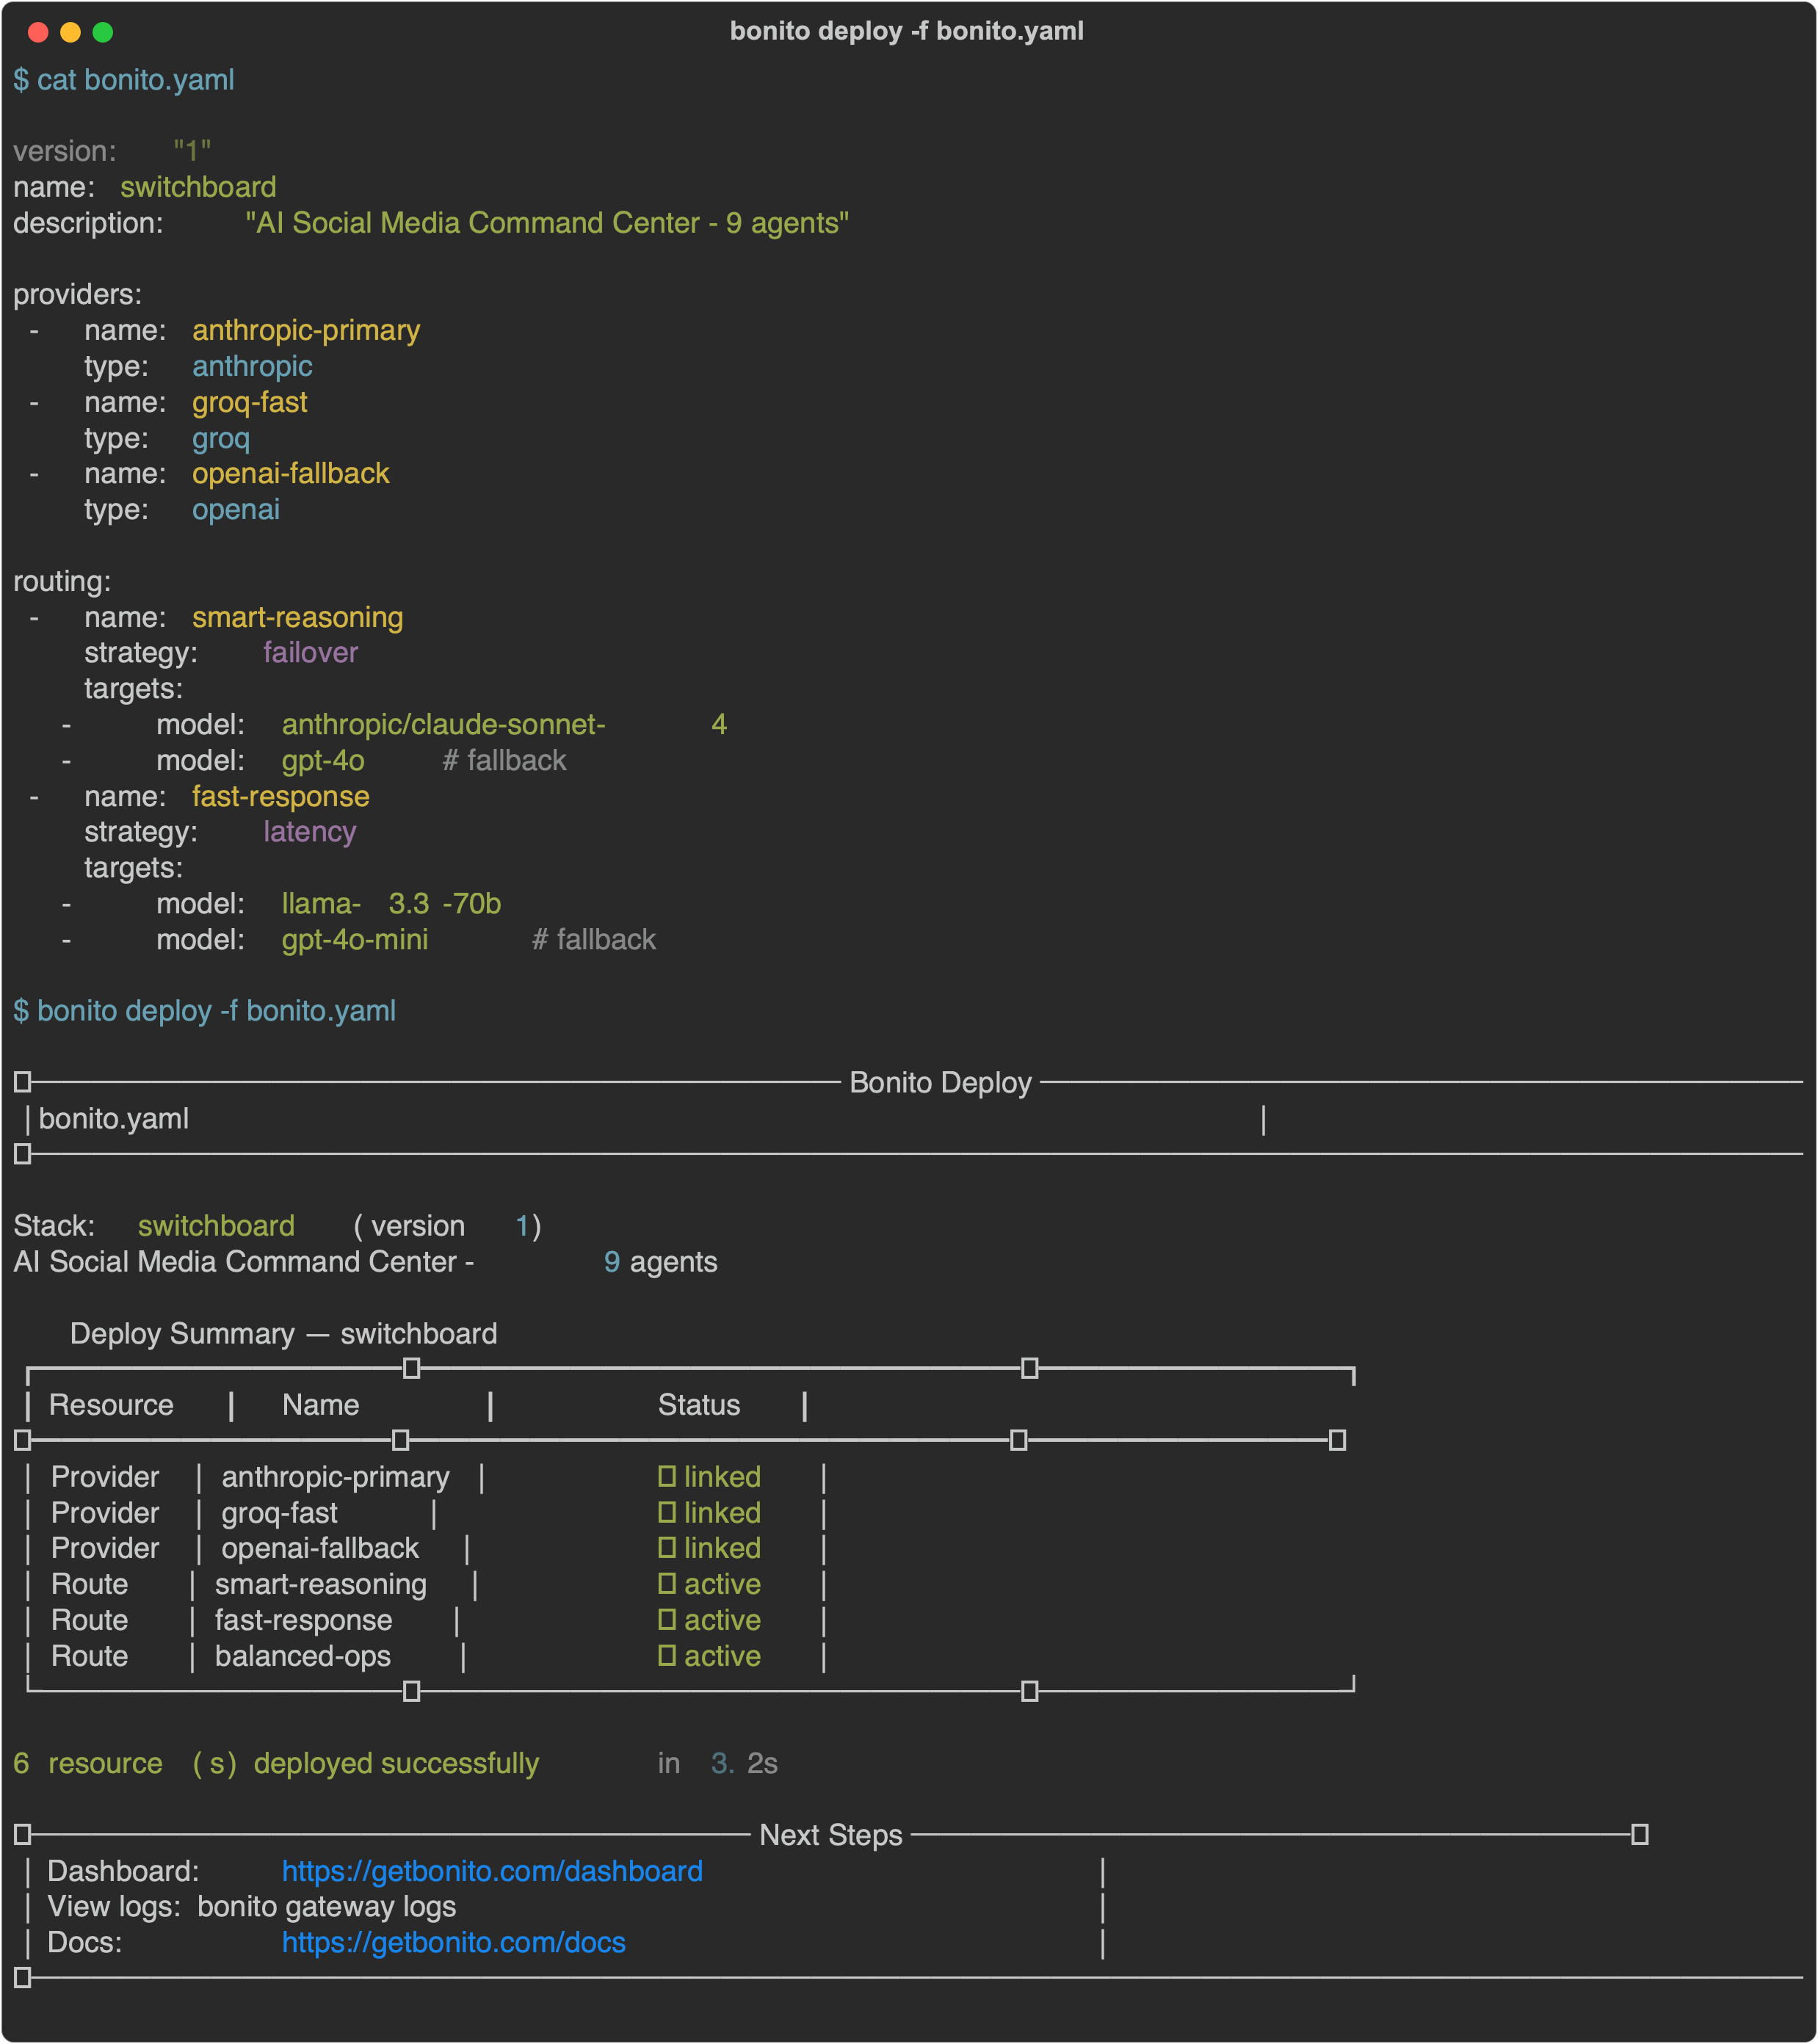Screen dimensions: 1818x2044
Task: Click 'switchboard' on the Stack line
Action: pos(217,1226)
